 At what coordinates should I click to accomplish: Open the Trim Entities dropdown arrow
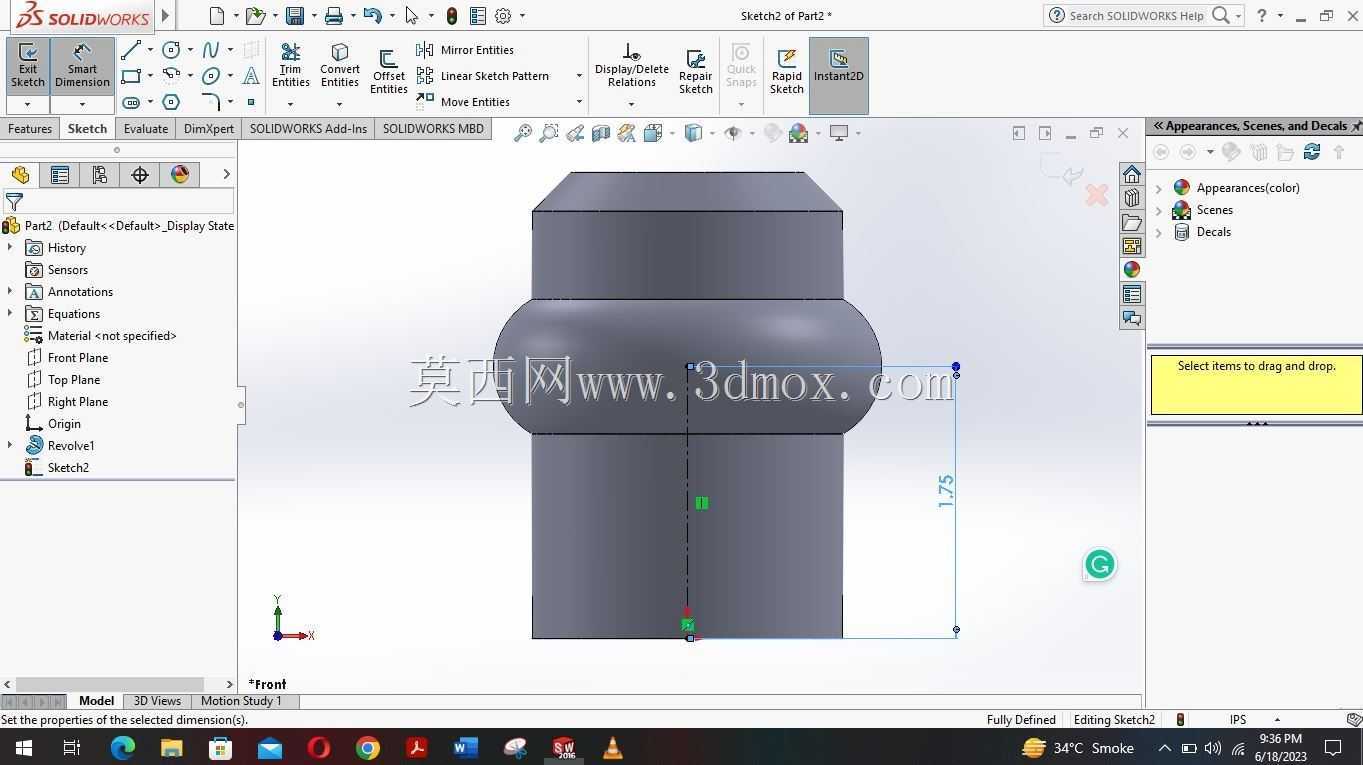pyautogui.click(x=291, y=104)
